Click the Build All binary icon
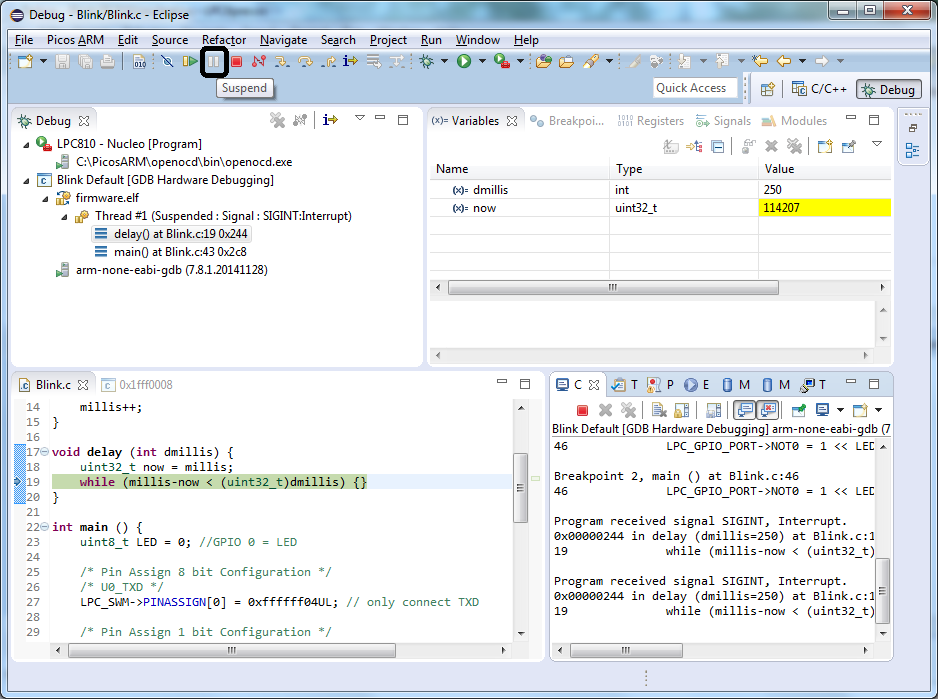The width and height of the screenshot is (938, 699). (139, 61)
